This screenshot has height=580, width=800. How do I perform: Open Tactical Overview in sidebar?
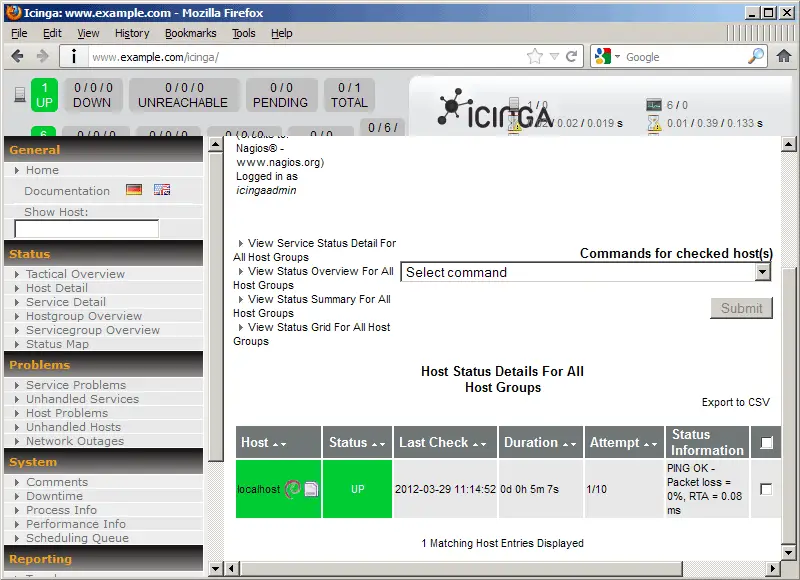click(76, 274)
